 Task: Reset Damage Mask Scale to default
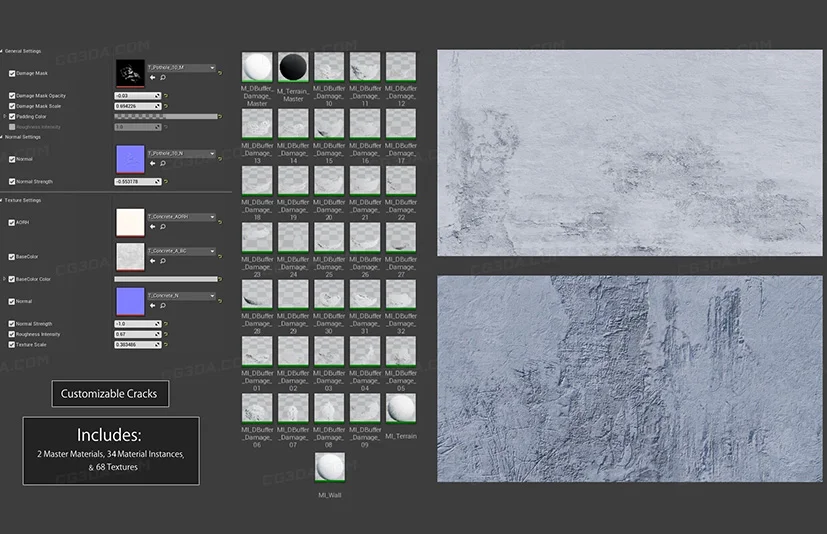coord(166,106)
